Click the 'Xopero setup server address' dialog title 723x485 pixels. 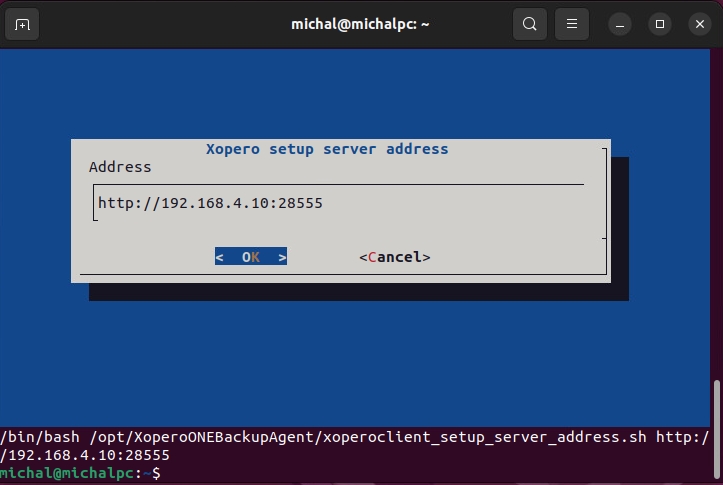coord(327,149)
